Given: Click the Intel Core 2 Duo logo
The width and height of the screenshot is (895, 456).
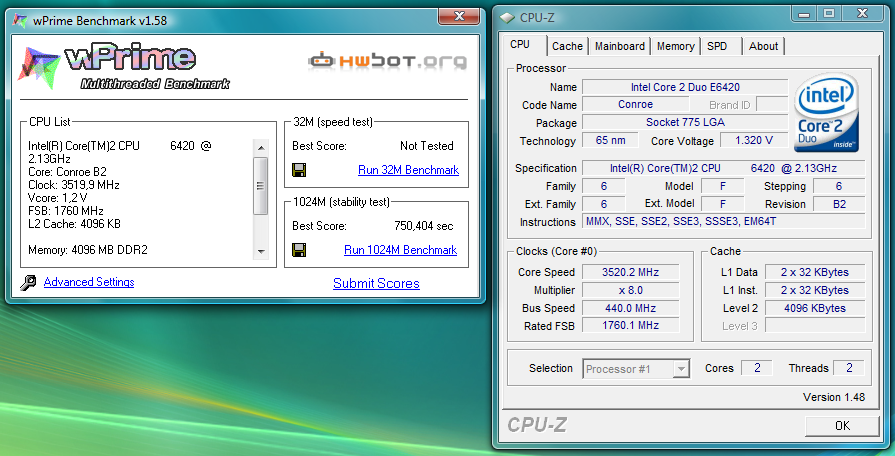Looking at the screenshot, I should tap(828, 112).
